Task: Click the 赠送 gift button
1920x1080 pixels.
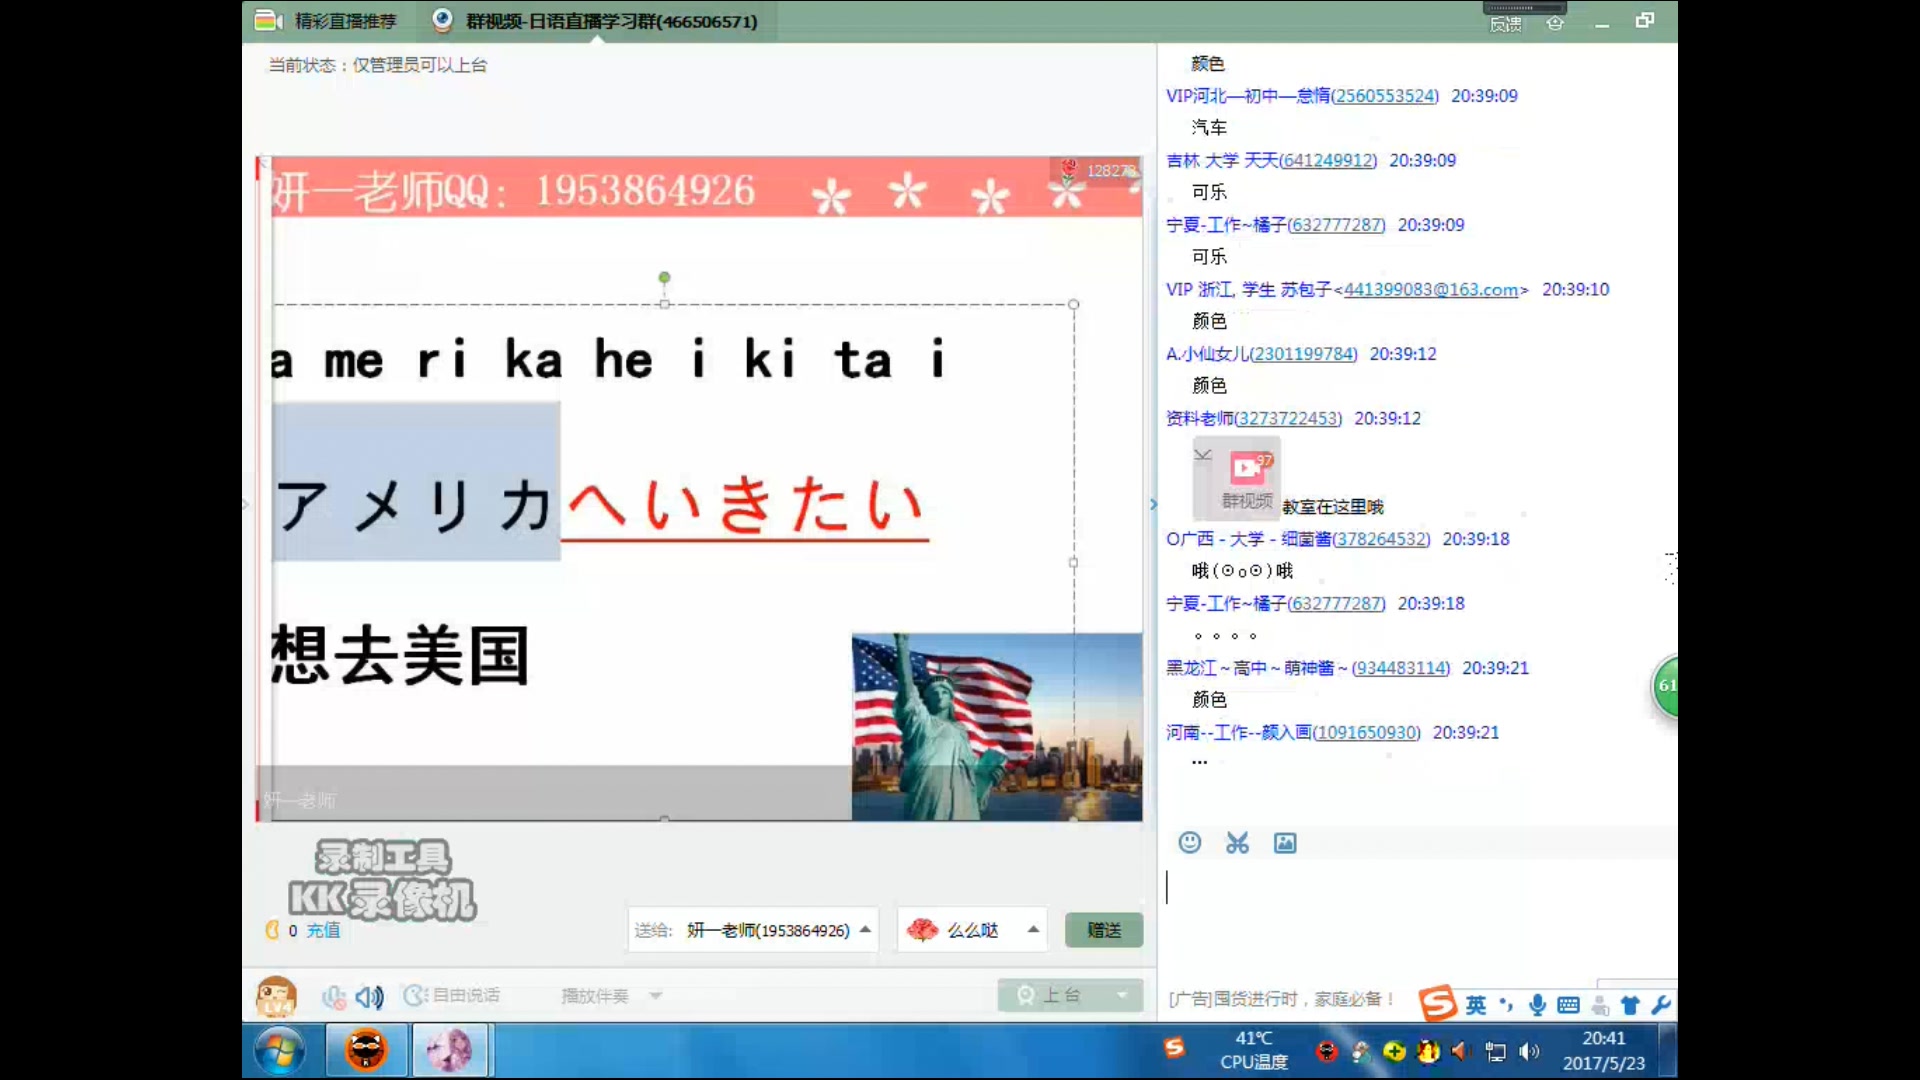Action: 1104,930
